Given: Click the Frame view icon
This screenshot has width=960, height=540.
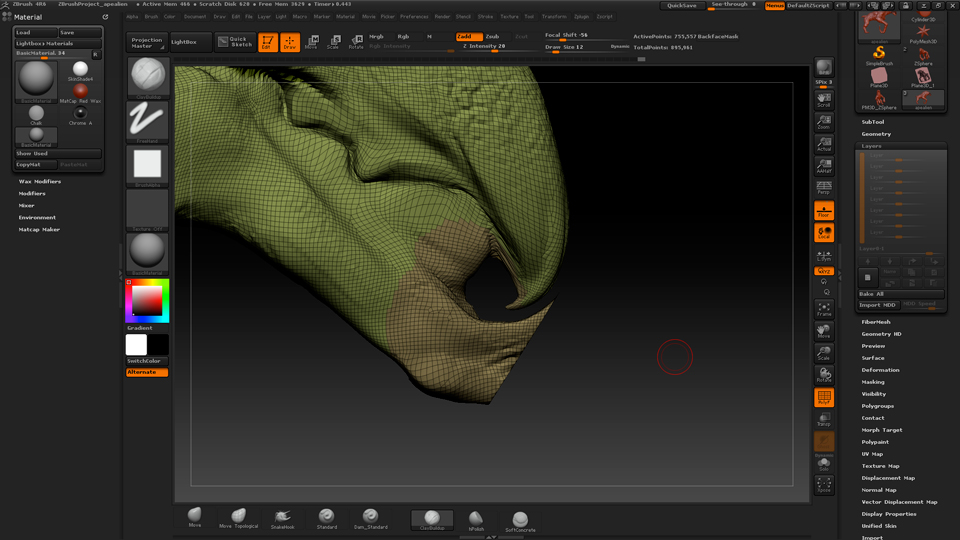Looking at the screenshot, I should (824, 309).
